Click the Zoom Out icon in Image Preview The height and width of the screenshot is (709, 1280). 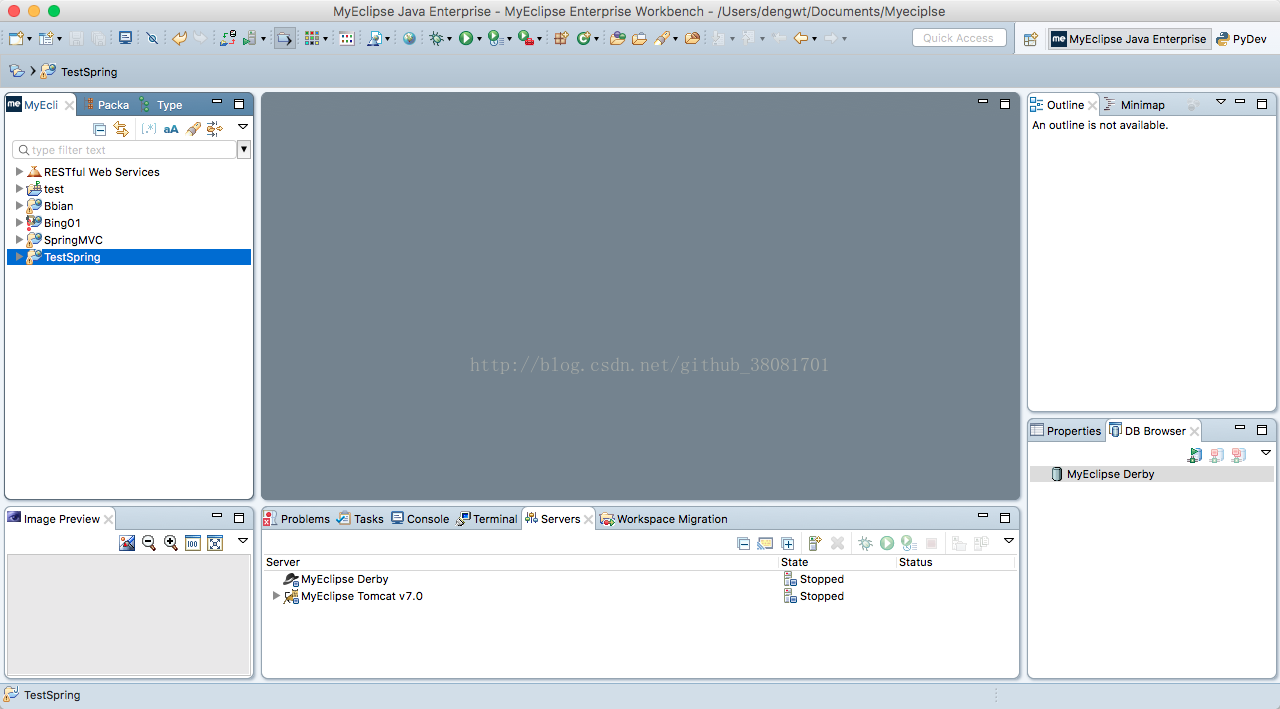(149, 543)
